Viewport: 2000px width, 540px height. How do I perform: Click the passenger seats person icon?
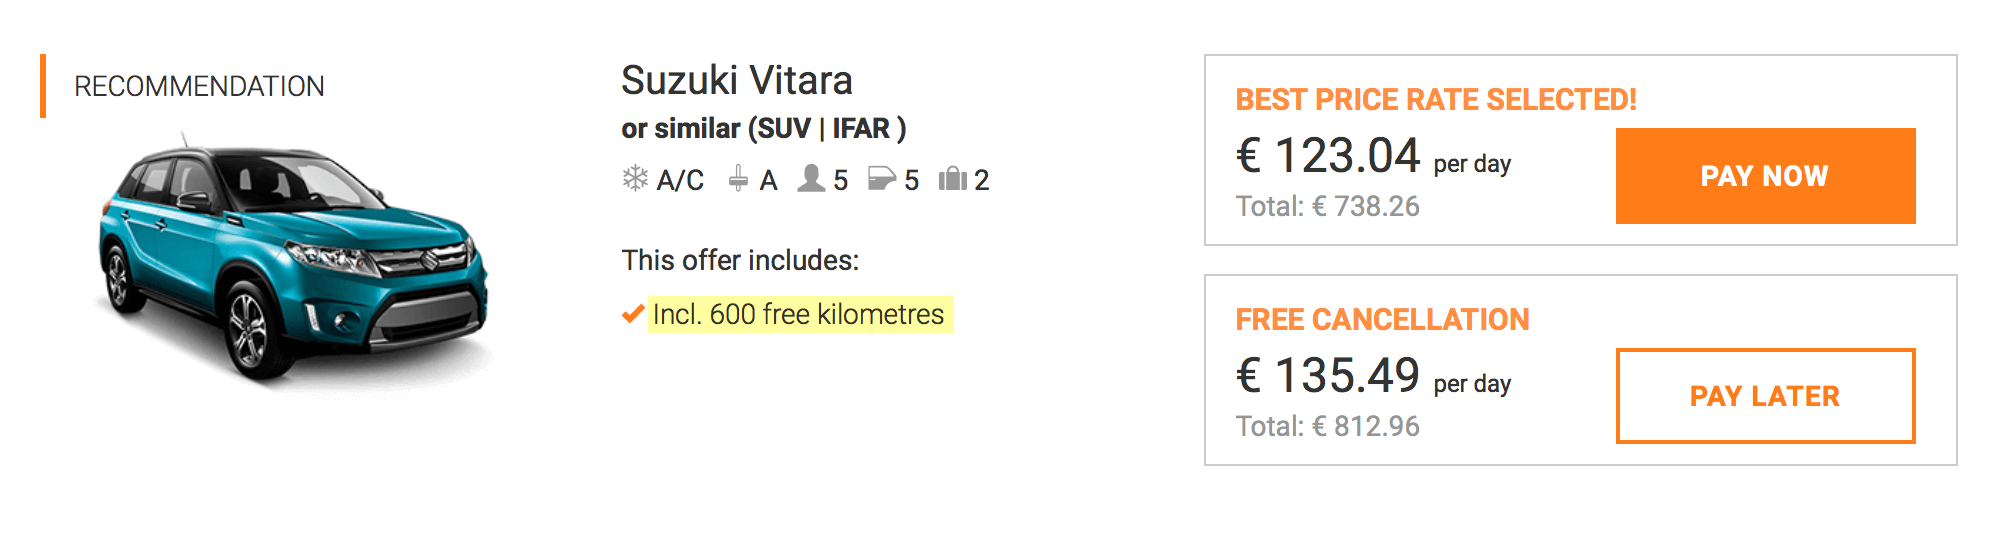click(812, 178)
